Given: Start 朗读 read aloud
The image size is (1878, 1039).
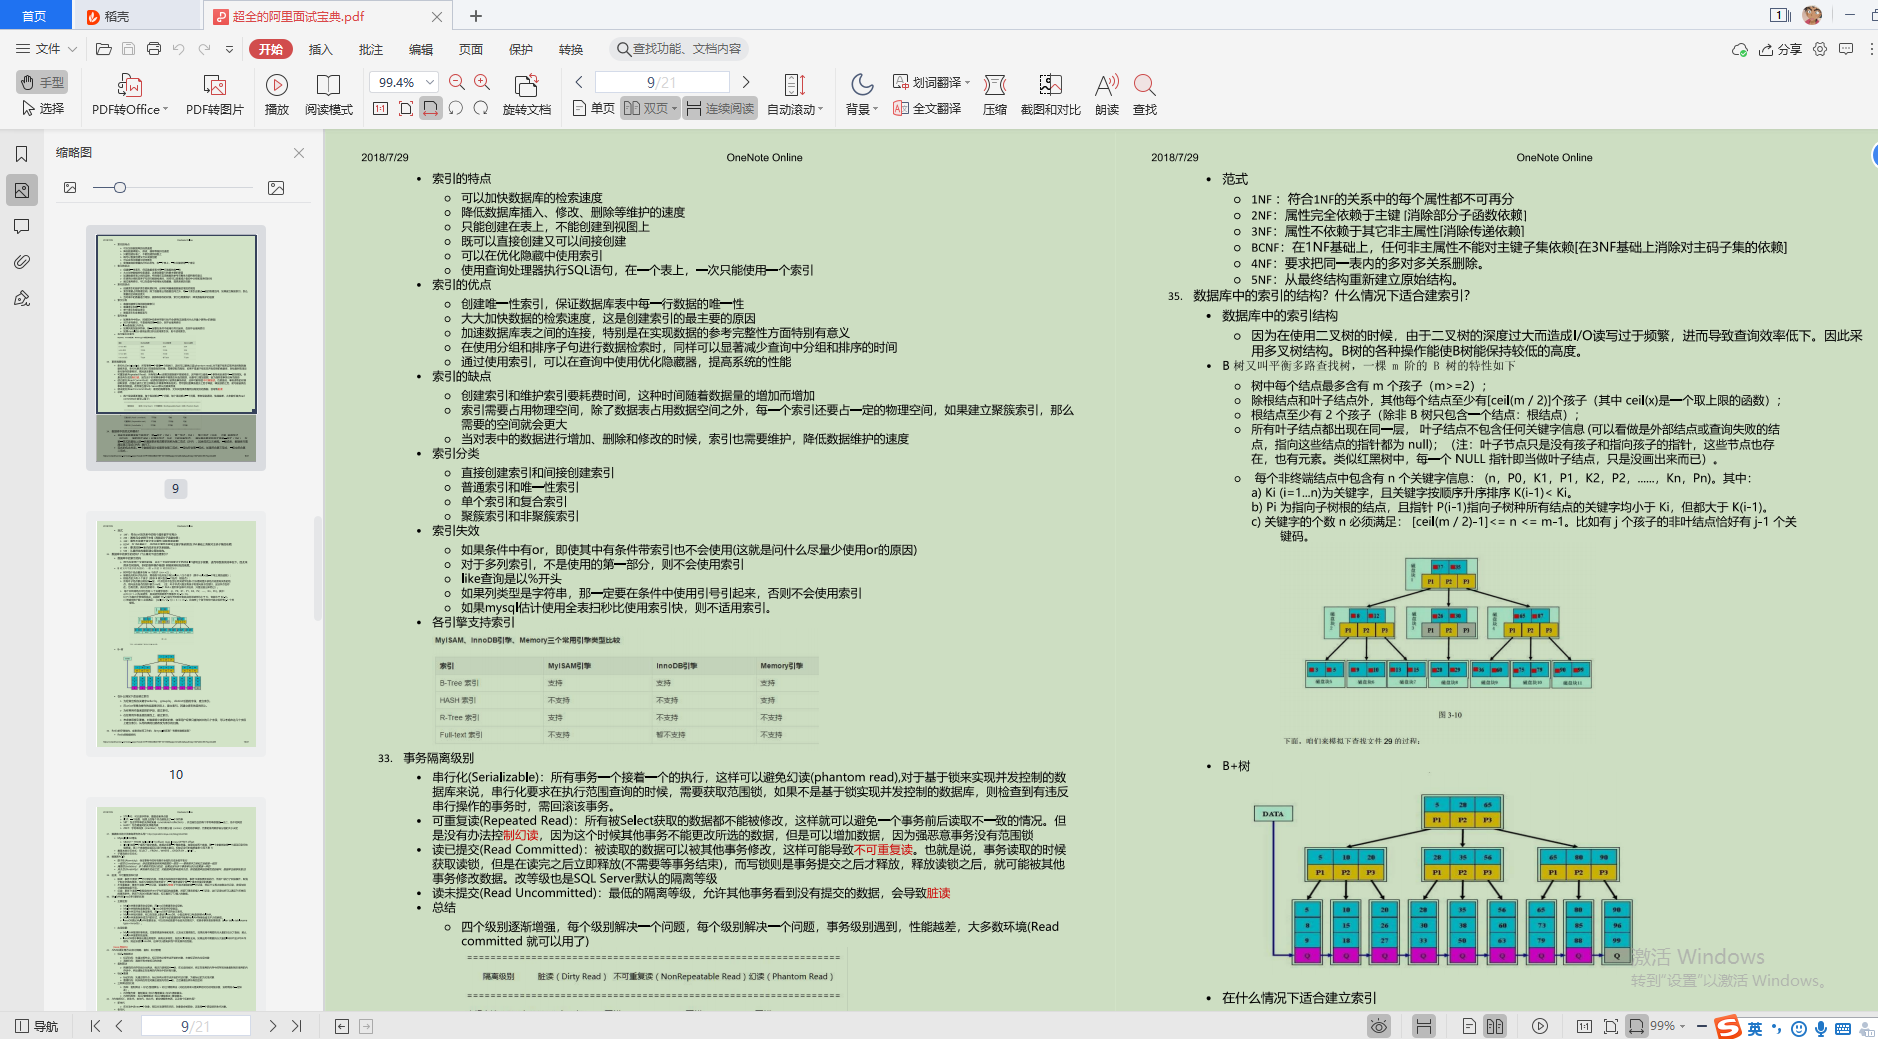Looking at the screenshot, I should coord(1107,95).
